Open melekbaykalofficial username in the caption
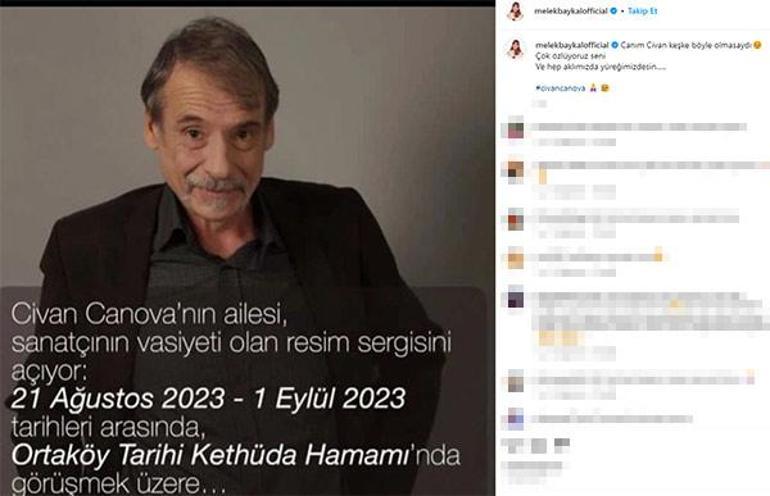 pyautogui.click(x=572, y=45)
